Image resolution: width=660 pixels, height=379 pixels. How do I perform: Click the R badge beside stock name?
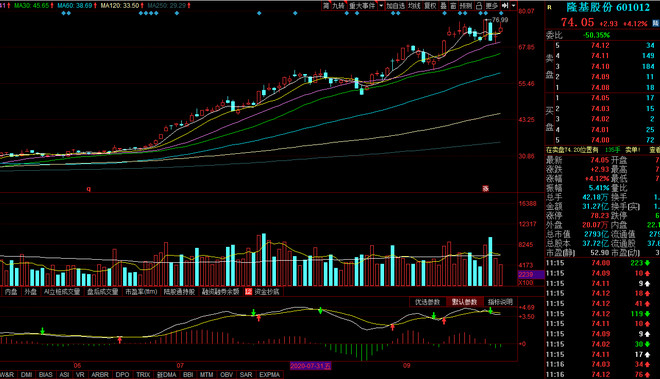(549, 7)
